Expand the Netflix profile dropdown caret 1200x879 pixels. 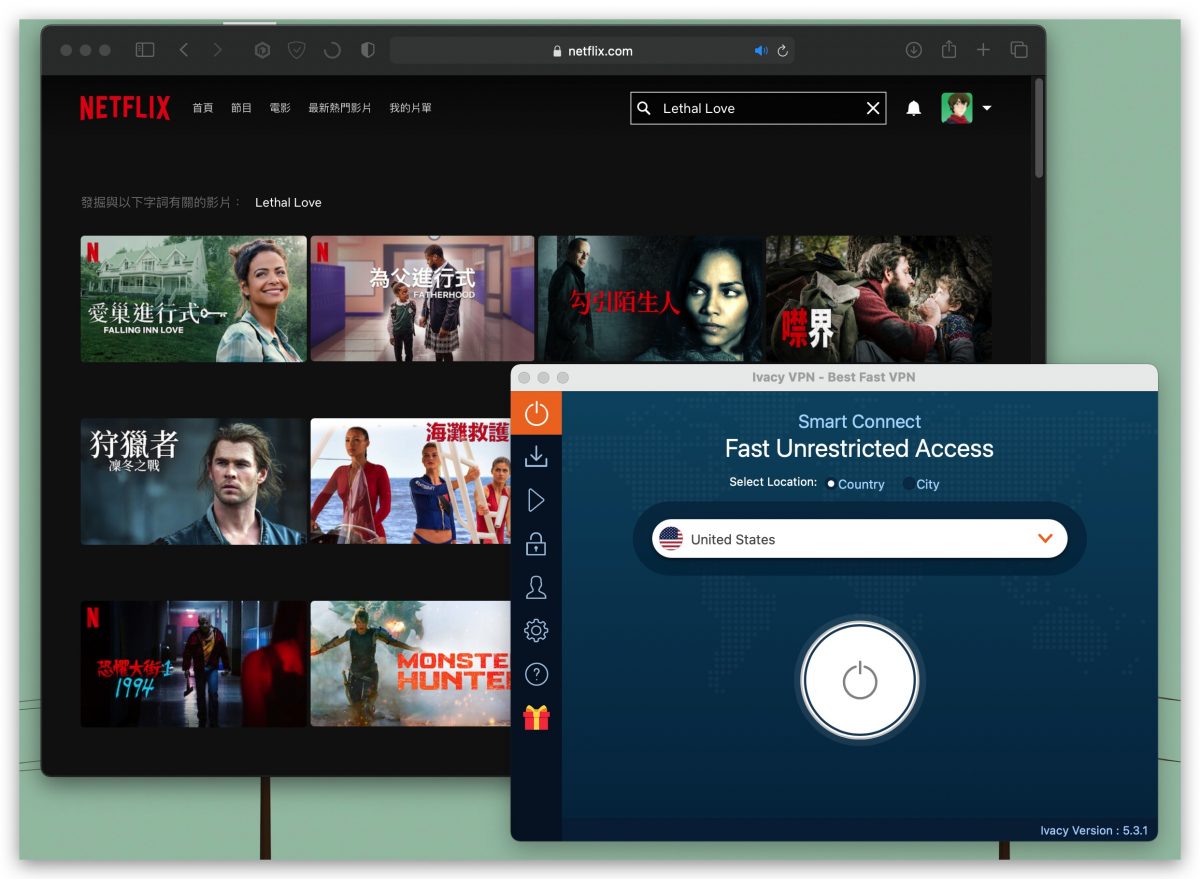click(987, 108)
